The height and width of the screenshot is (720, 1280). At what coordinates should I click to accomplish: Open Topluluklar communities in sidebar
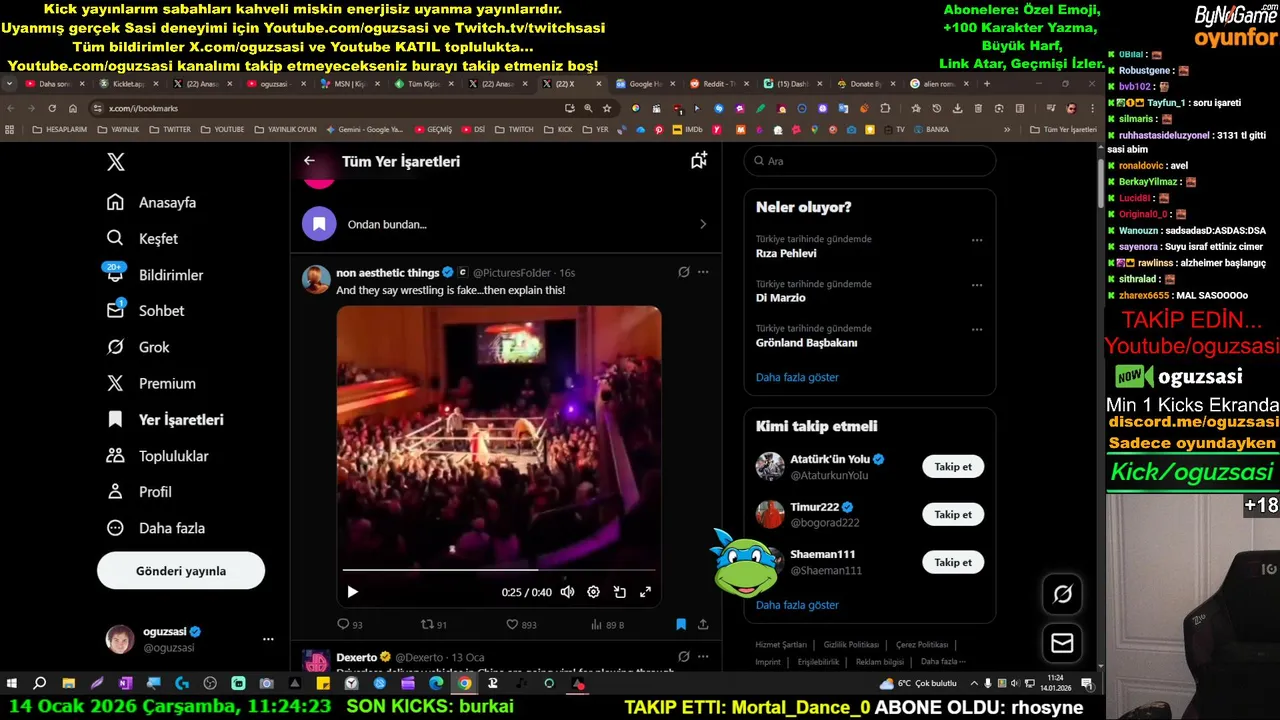(x=157, y=455)
